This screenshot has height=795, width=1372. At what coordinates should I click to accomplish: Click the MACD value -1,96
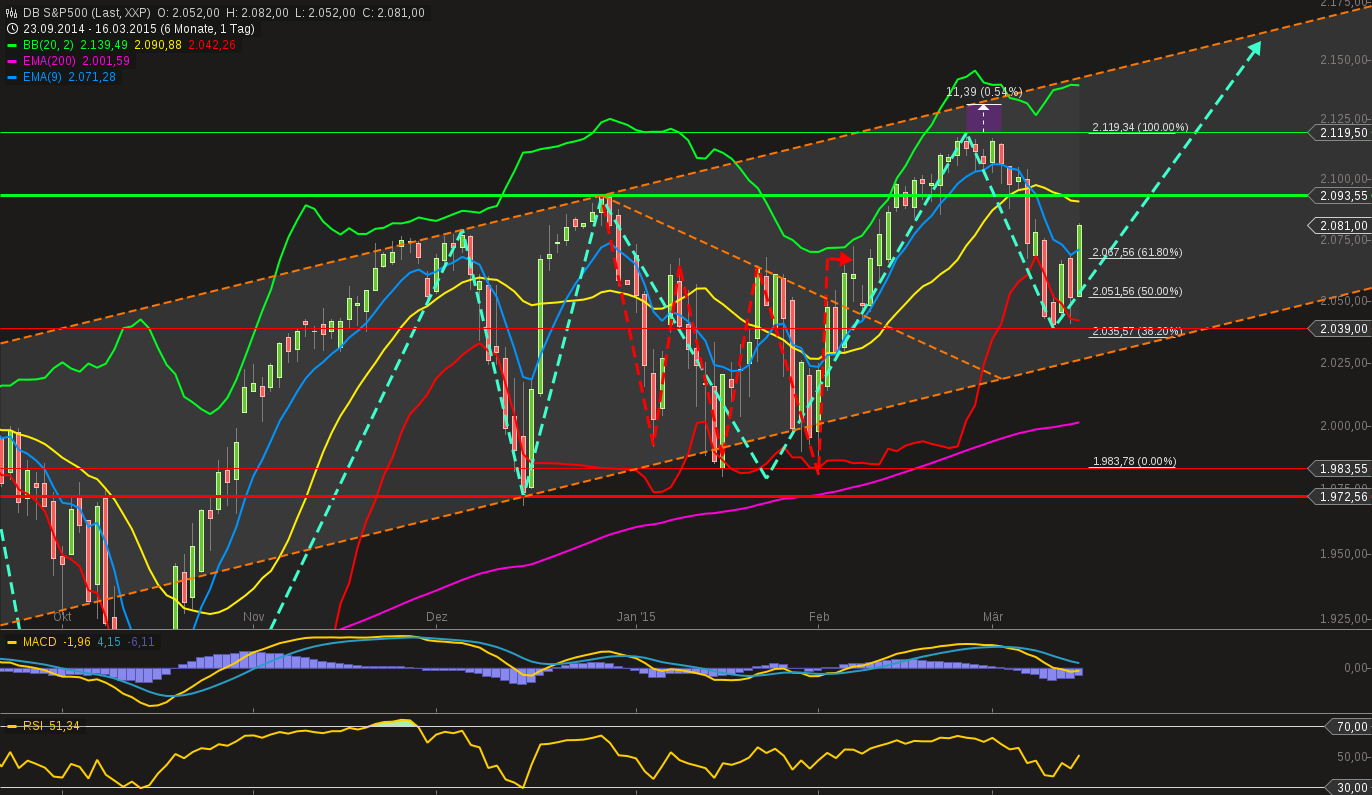[x=77, y=642]
